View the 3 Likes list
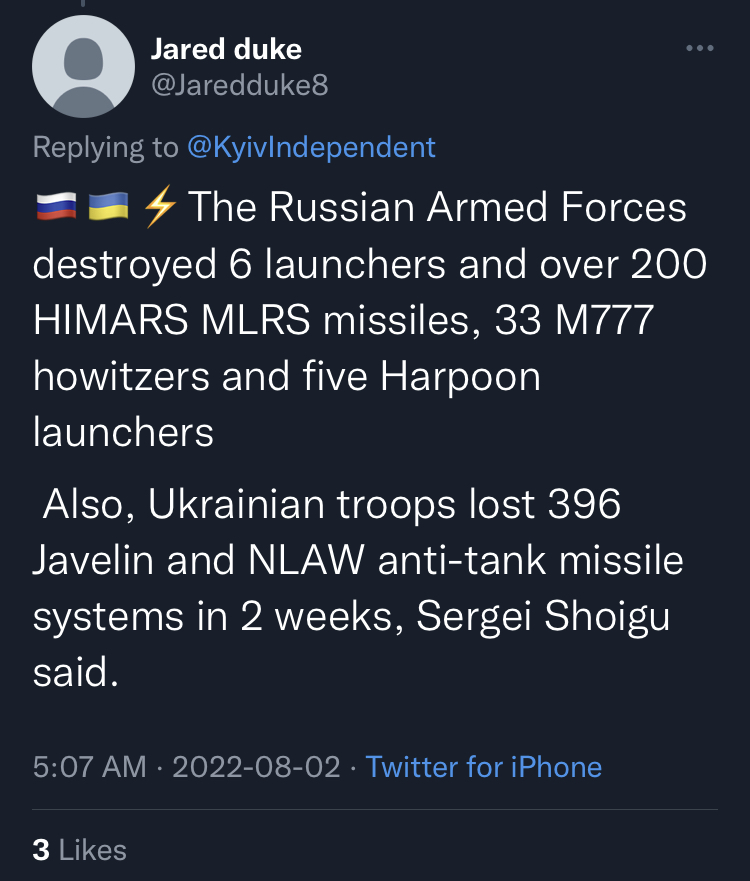This screenshot has width=750, height=881. pyautogui.click(x=79, y=850)
